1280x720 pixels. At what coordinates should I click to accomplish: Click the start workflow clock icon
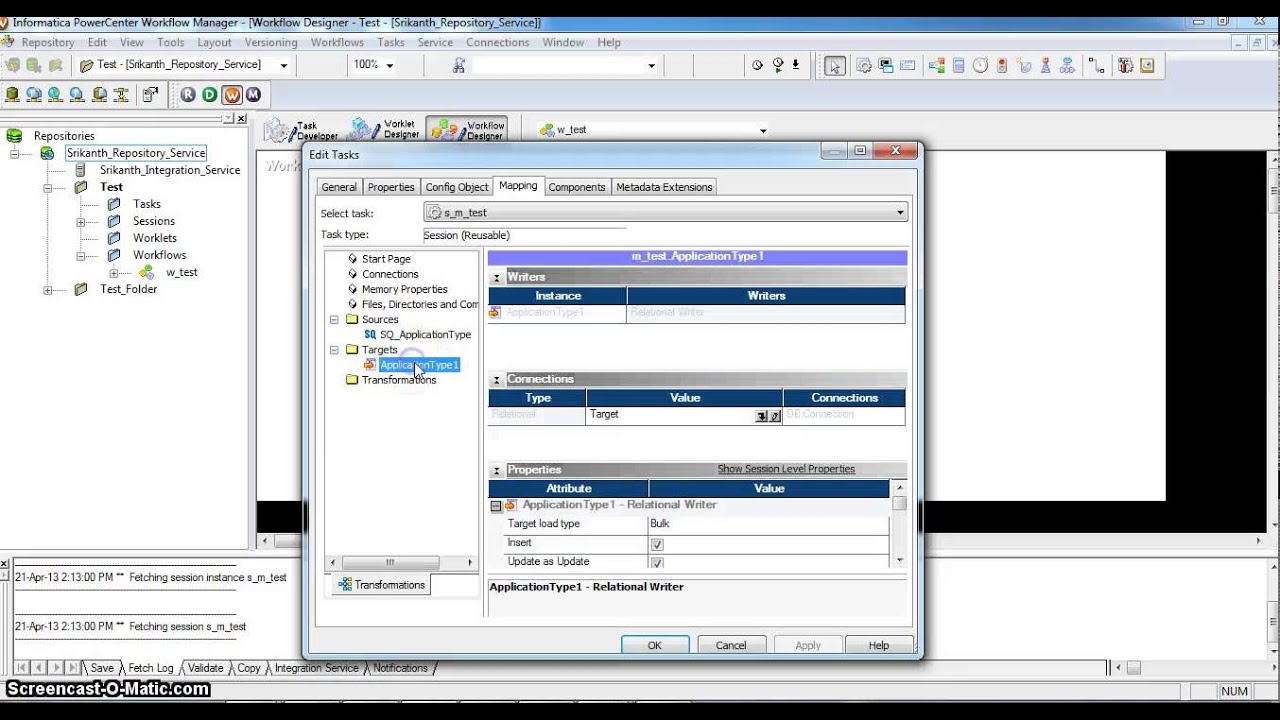778,65
